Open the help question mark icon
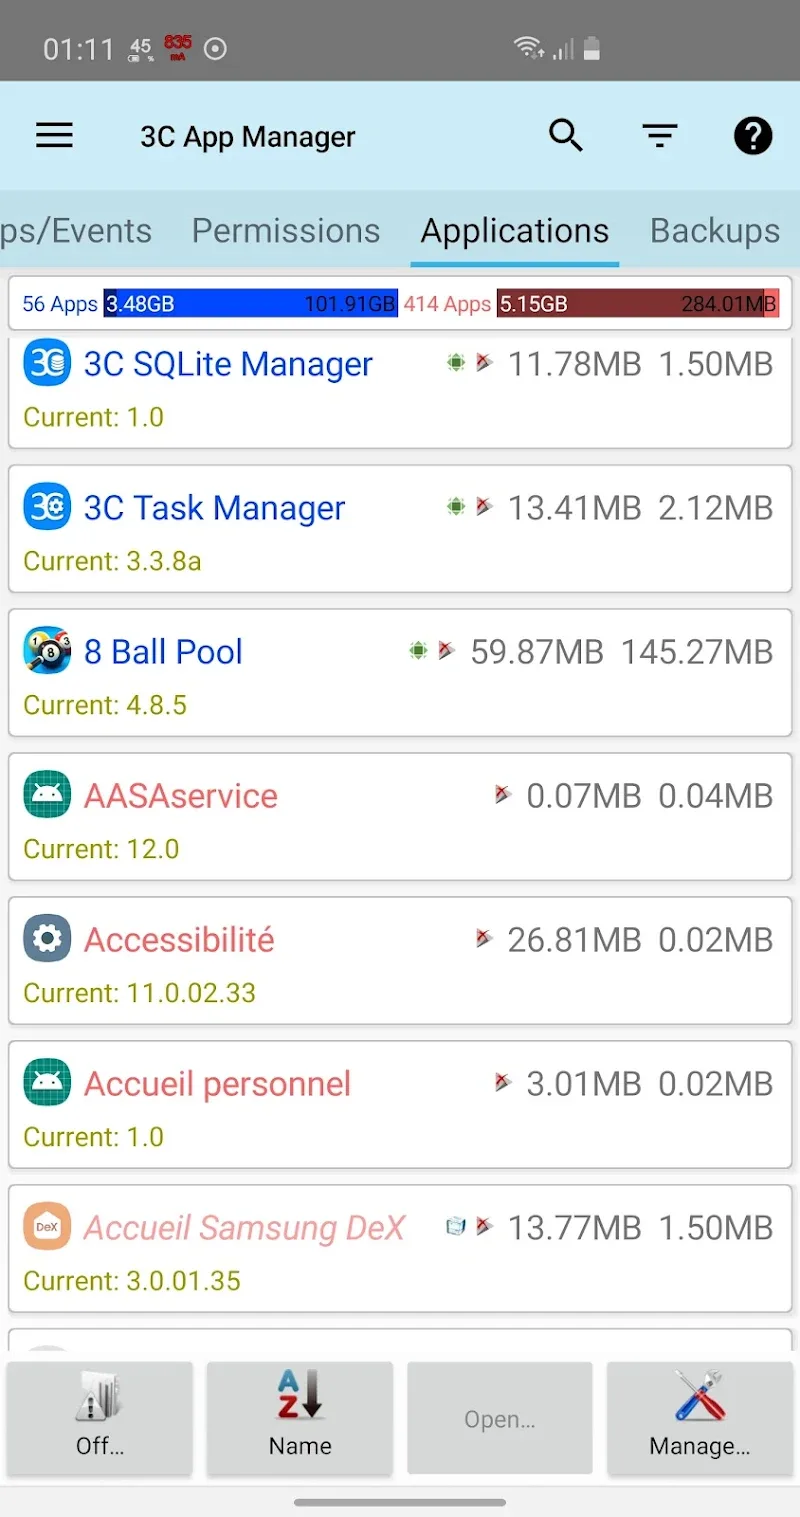The height and width of the screenshot is (1517, 800). (x=753, y=136)
